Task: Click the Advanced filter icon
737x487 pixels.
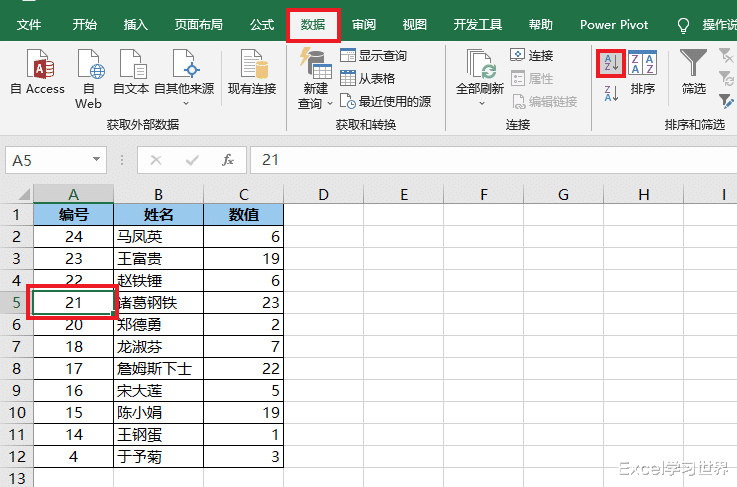Action: tap(726, 101)
